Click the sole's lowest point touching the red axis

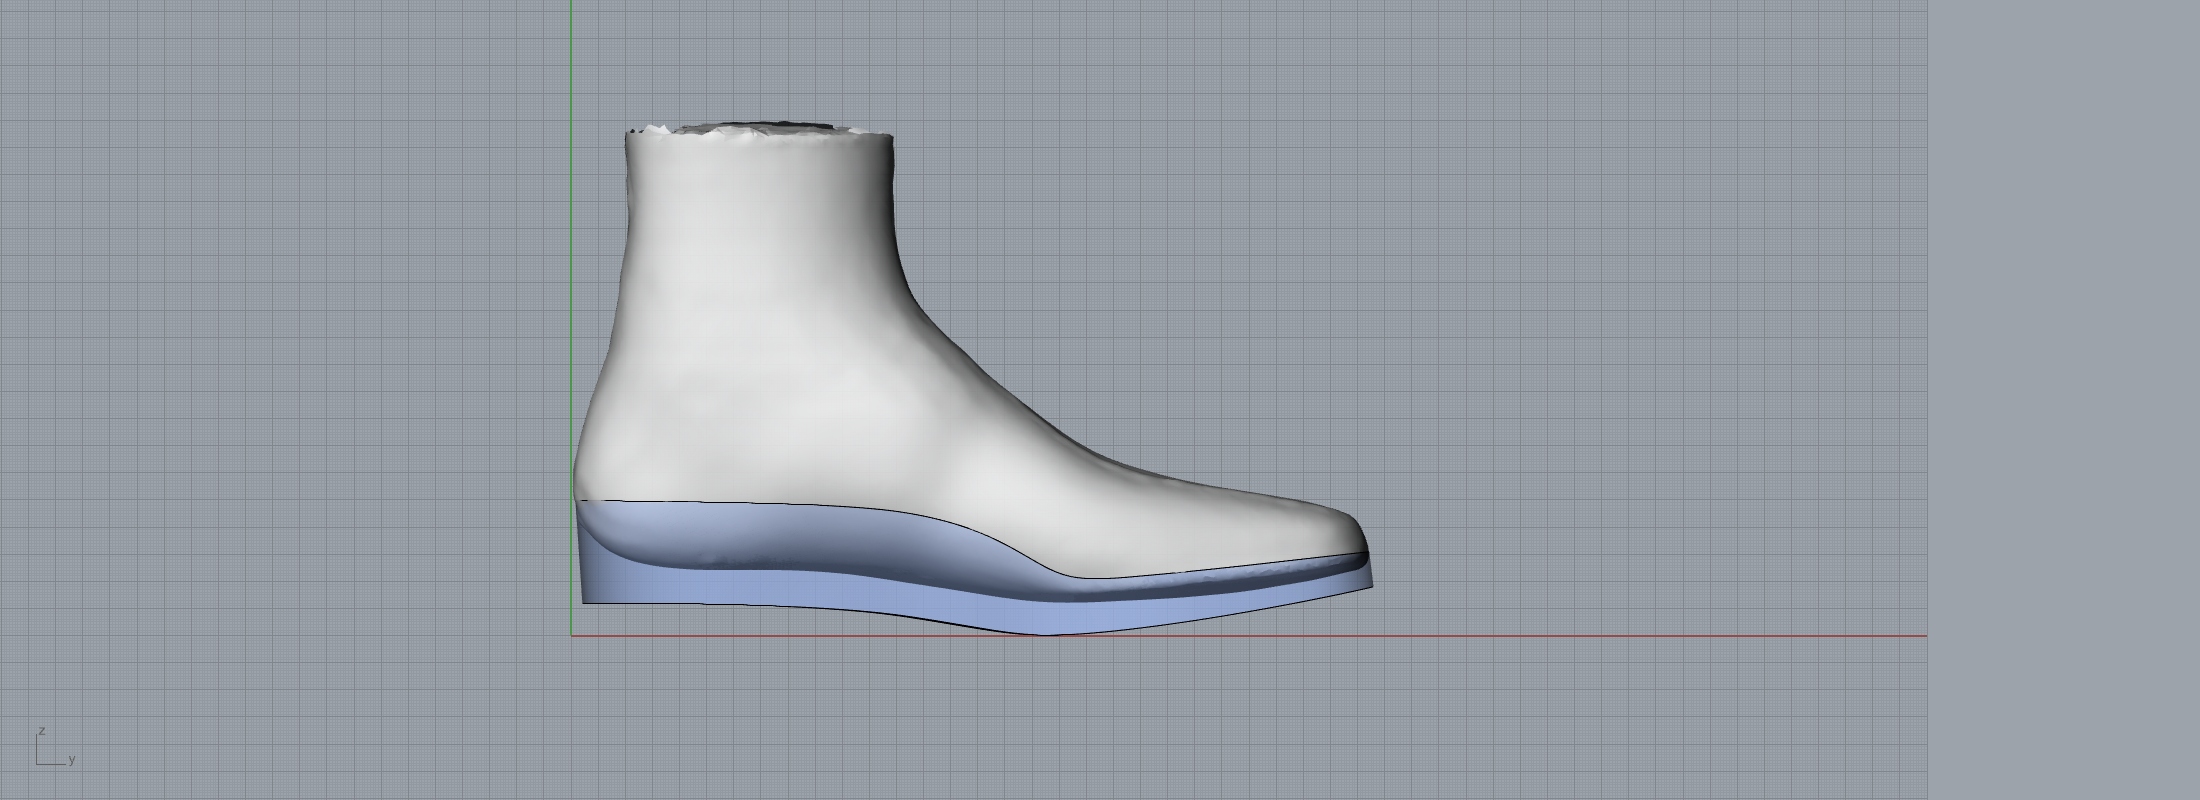[1045, 632]
